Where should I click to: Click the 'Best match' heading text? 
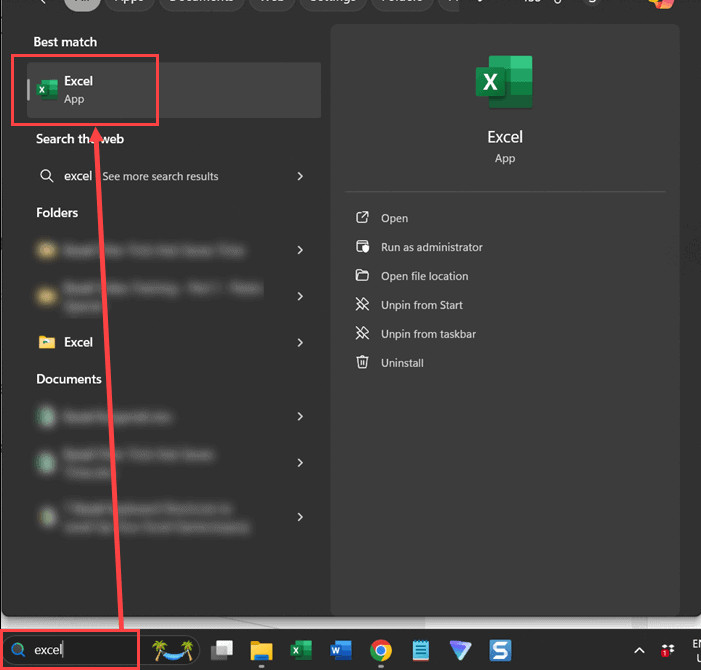click(65, 42)
